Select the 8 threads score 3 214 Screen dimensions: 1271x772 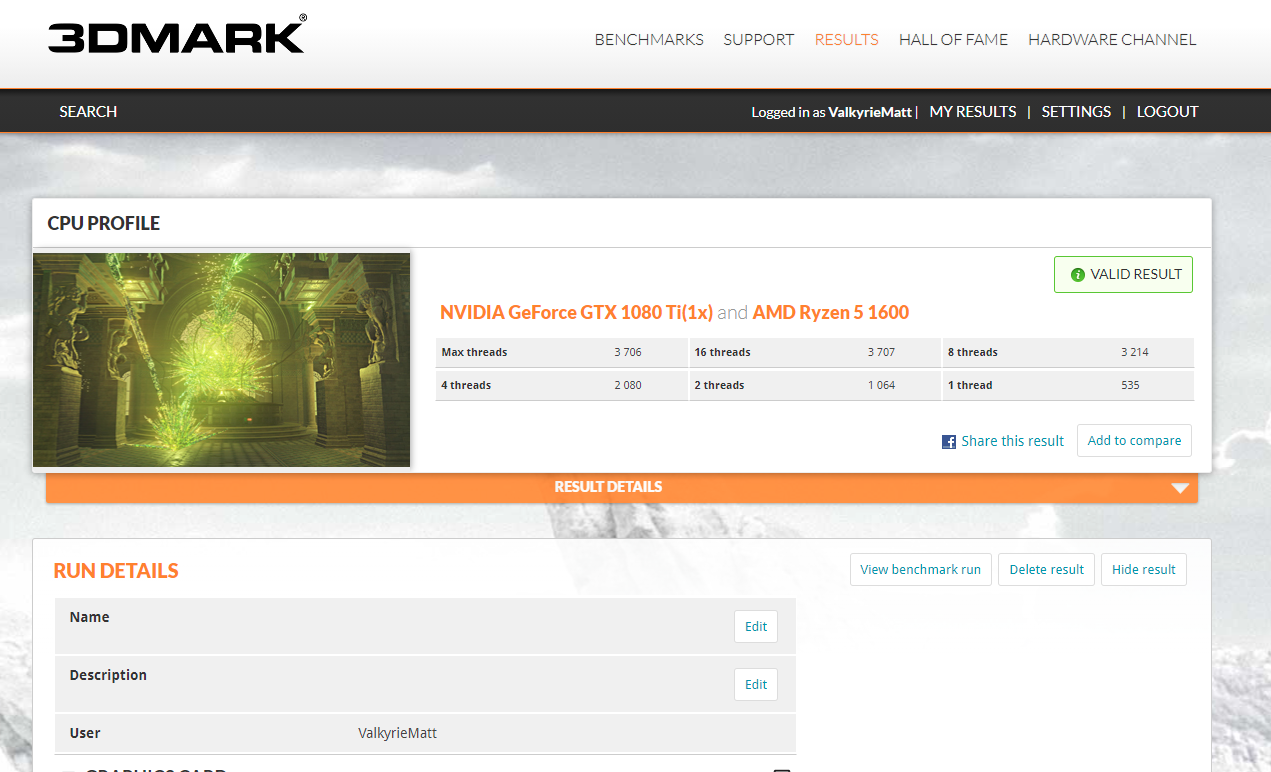1135,352
